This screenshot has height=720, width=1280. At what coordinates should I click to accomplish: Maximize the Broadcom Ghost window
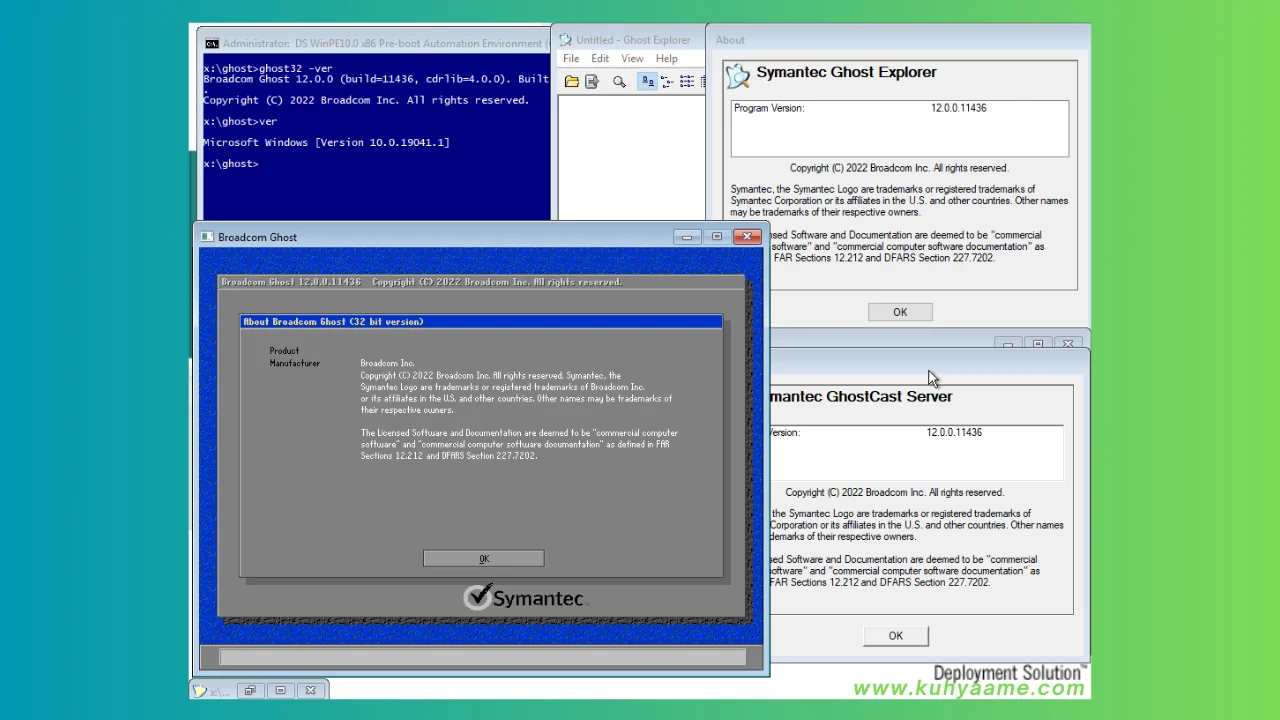pos(717,237)
